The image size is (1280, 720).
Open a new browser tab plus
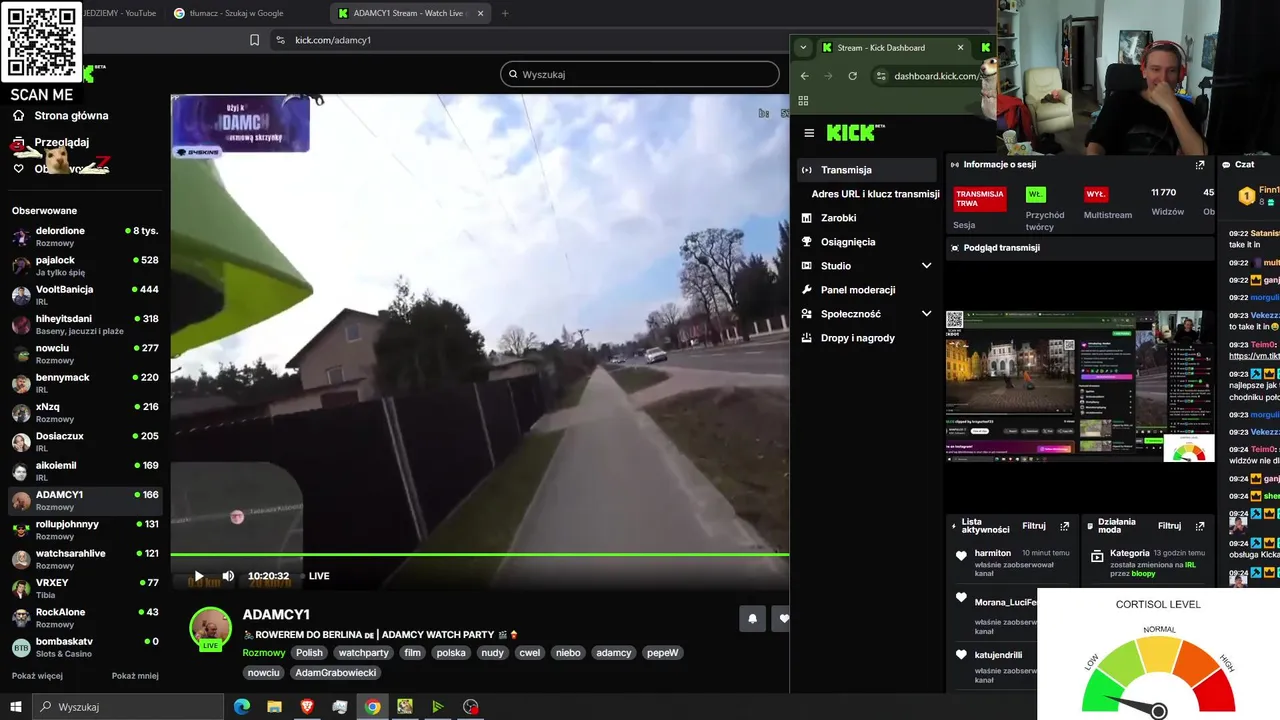pos(505,13)
